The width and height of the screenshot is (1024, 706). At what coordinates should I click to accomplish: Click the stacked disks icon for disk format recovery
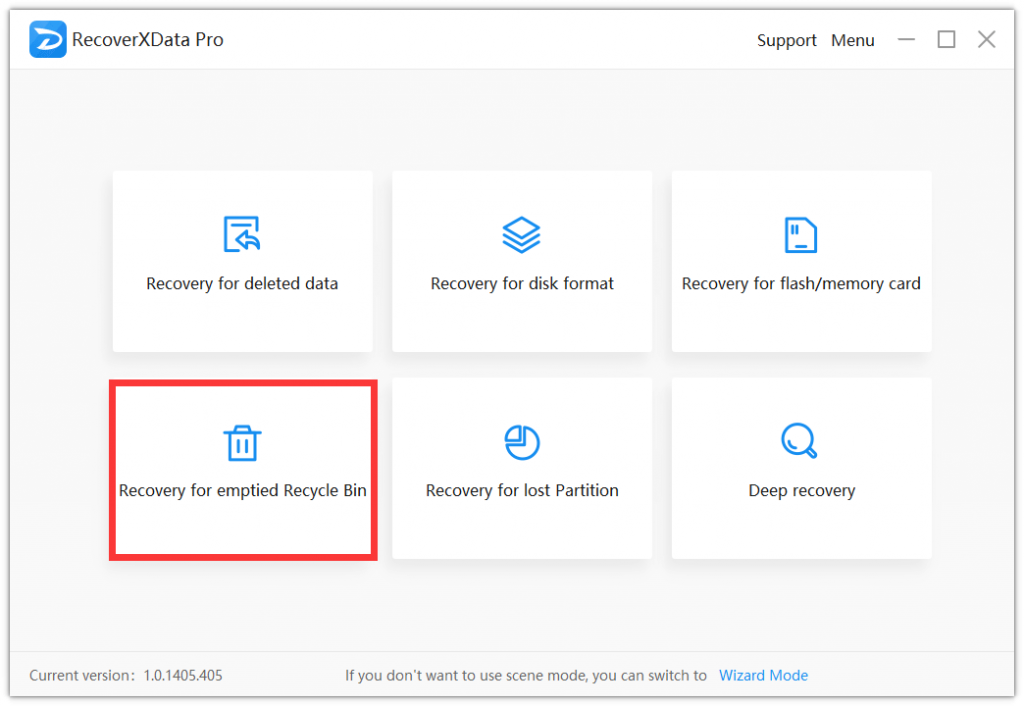[521, 233]
